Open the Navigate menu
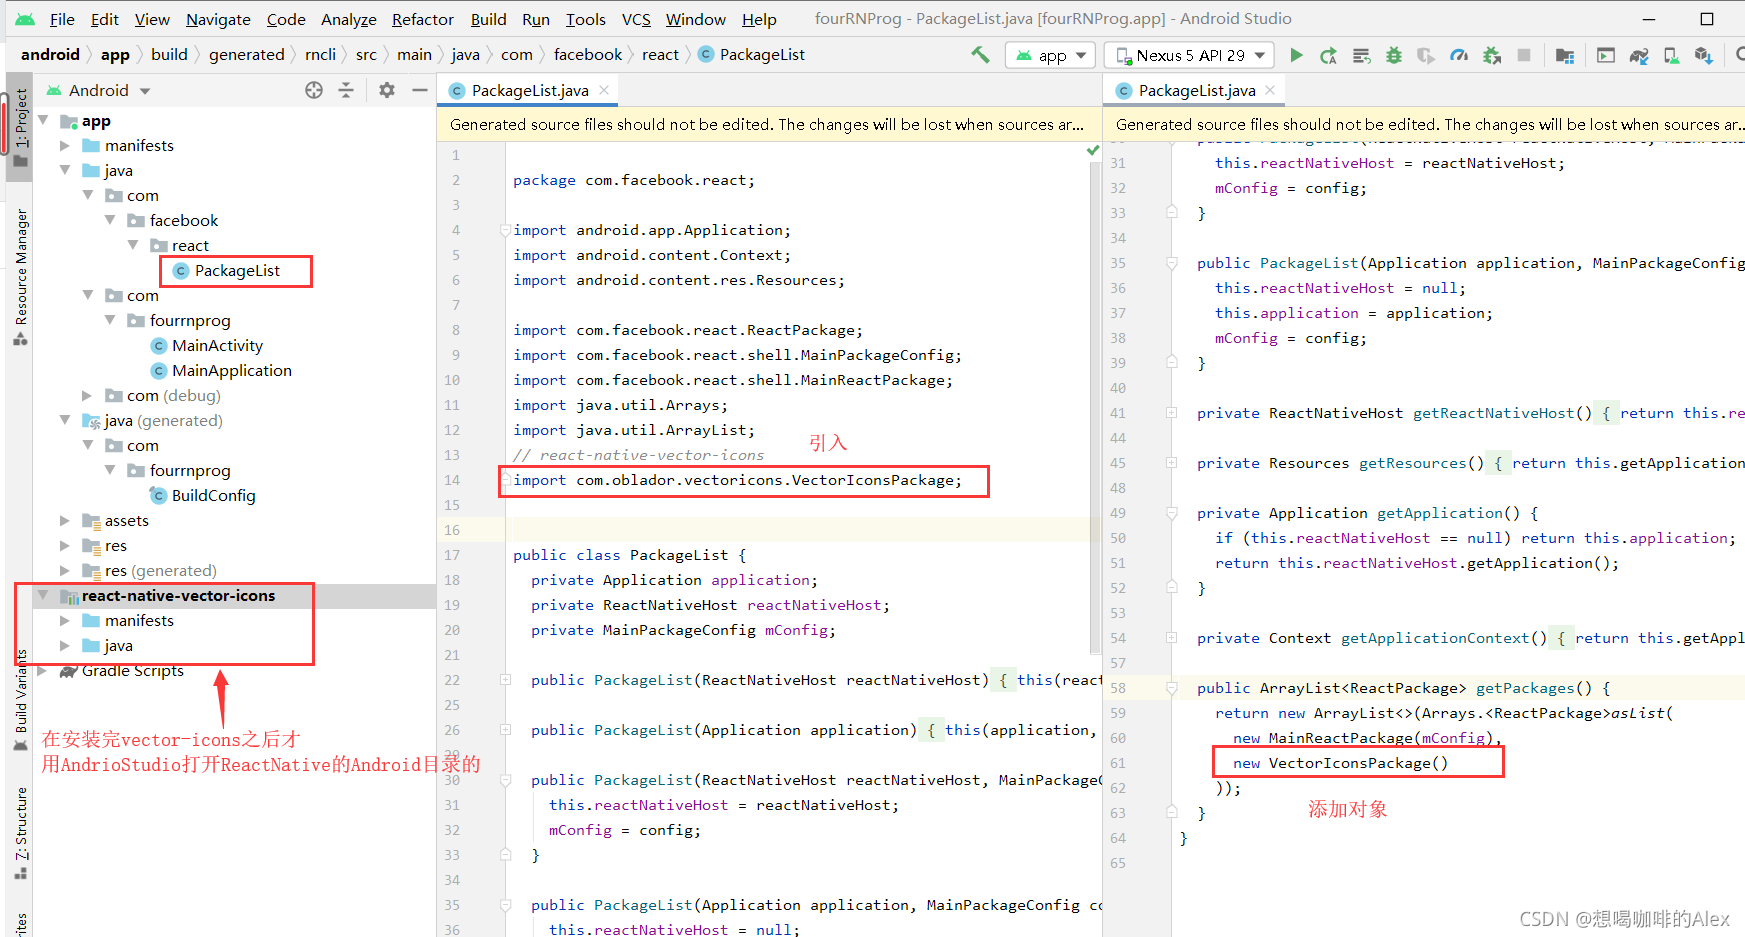1745x937 pixels. pos(218,19)
